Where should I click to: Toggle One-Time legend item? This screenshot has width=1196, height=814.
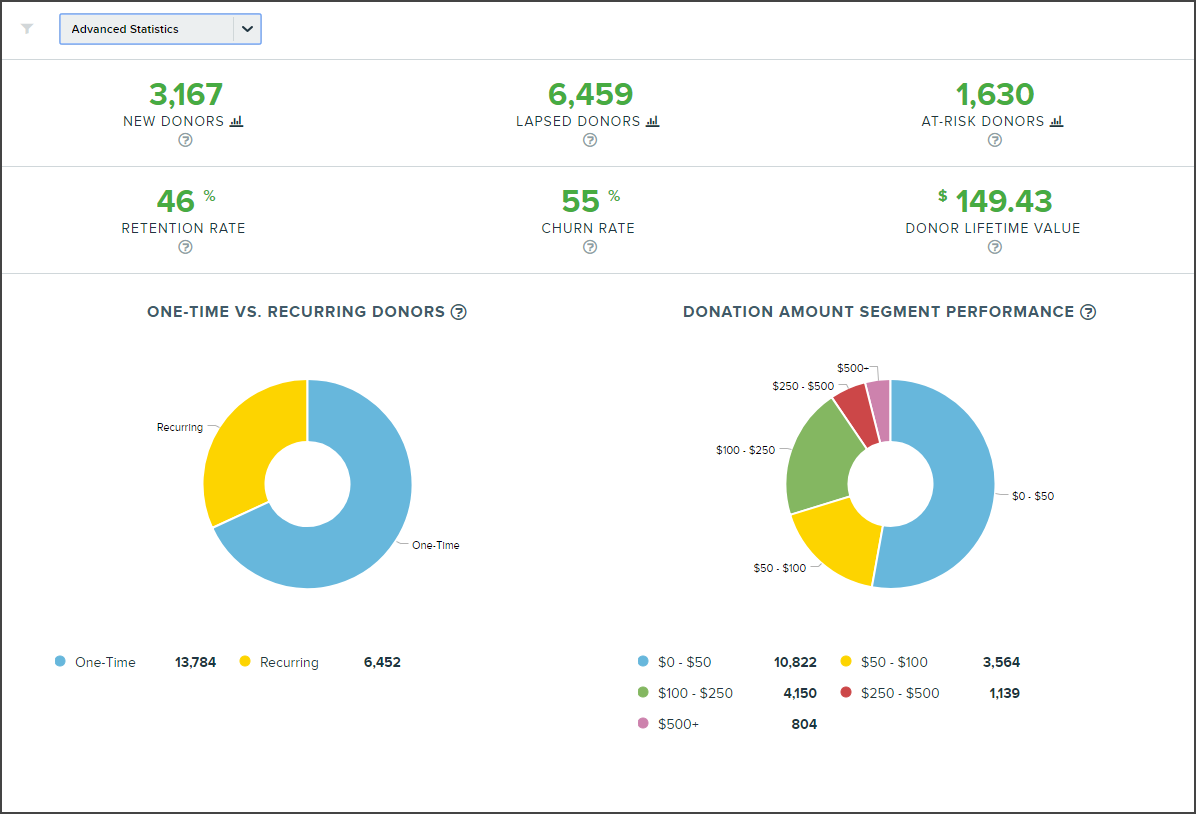pyautogui.click(x=105, y=662)
